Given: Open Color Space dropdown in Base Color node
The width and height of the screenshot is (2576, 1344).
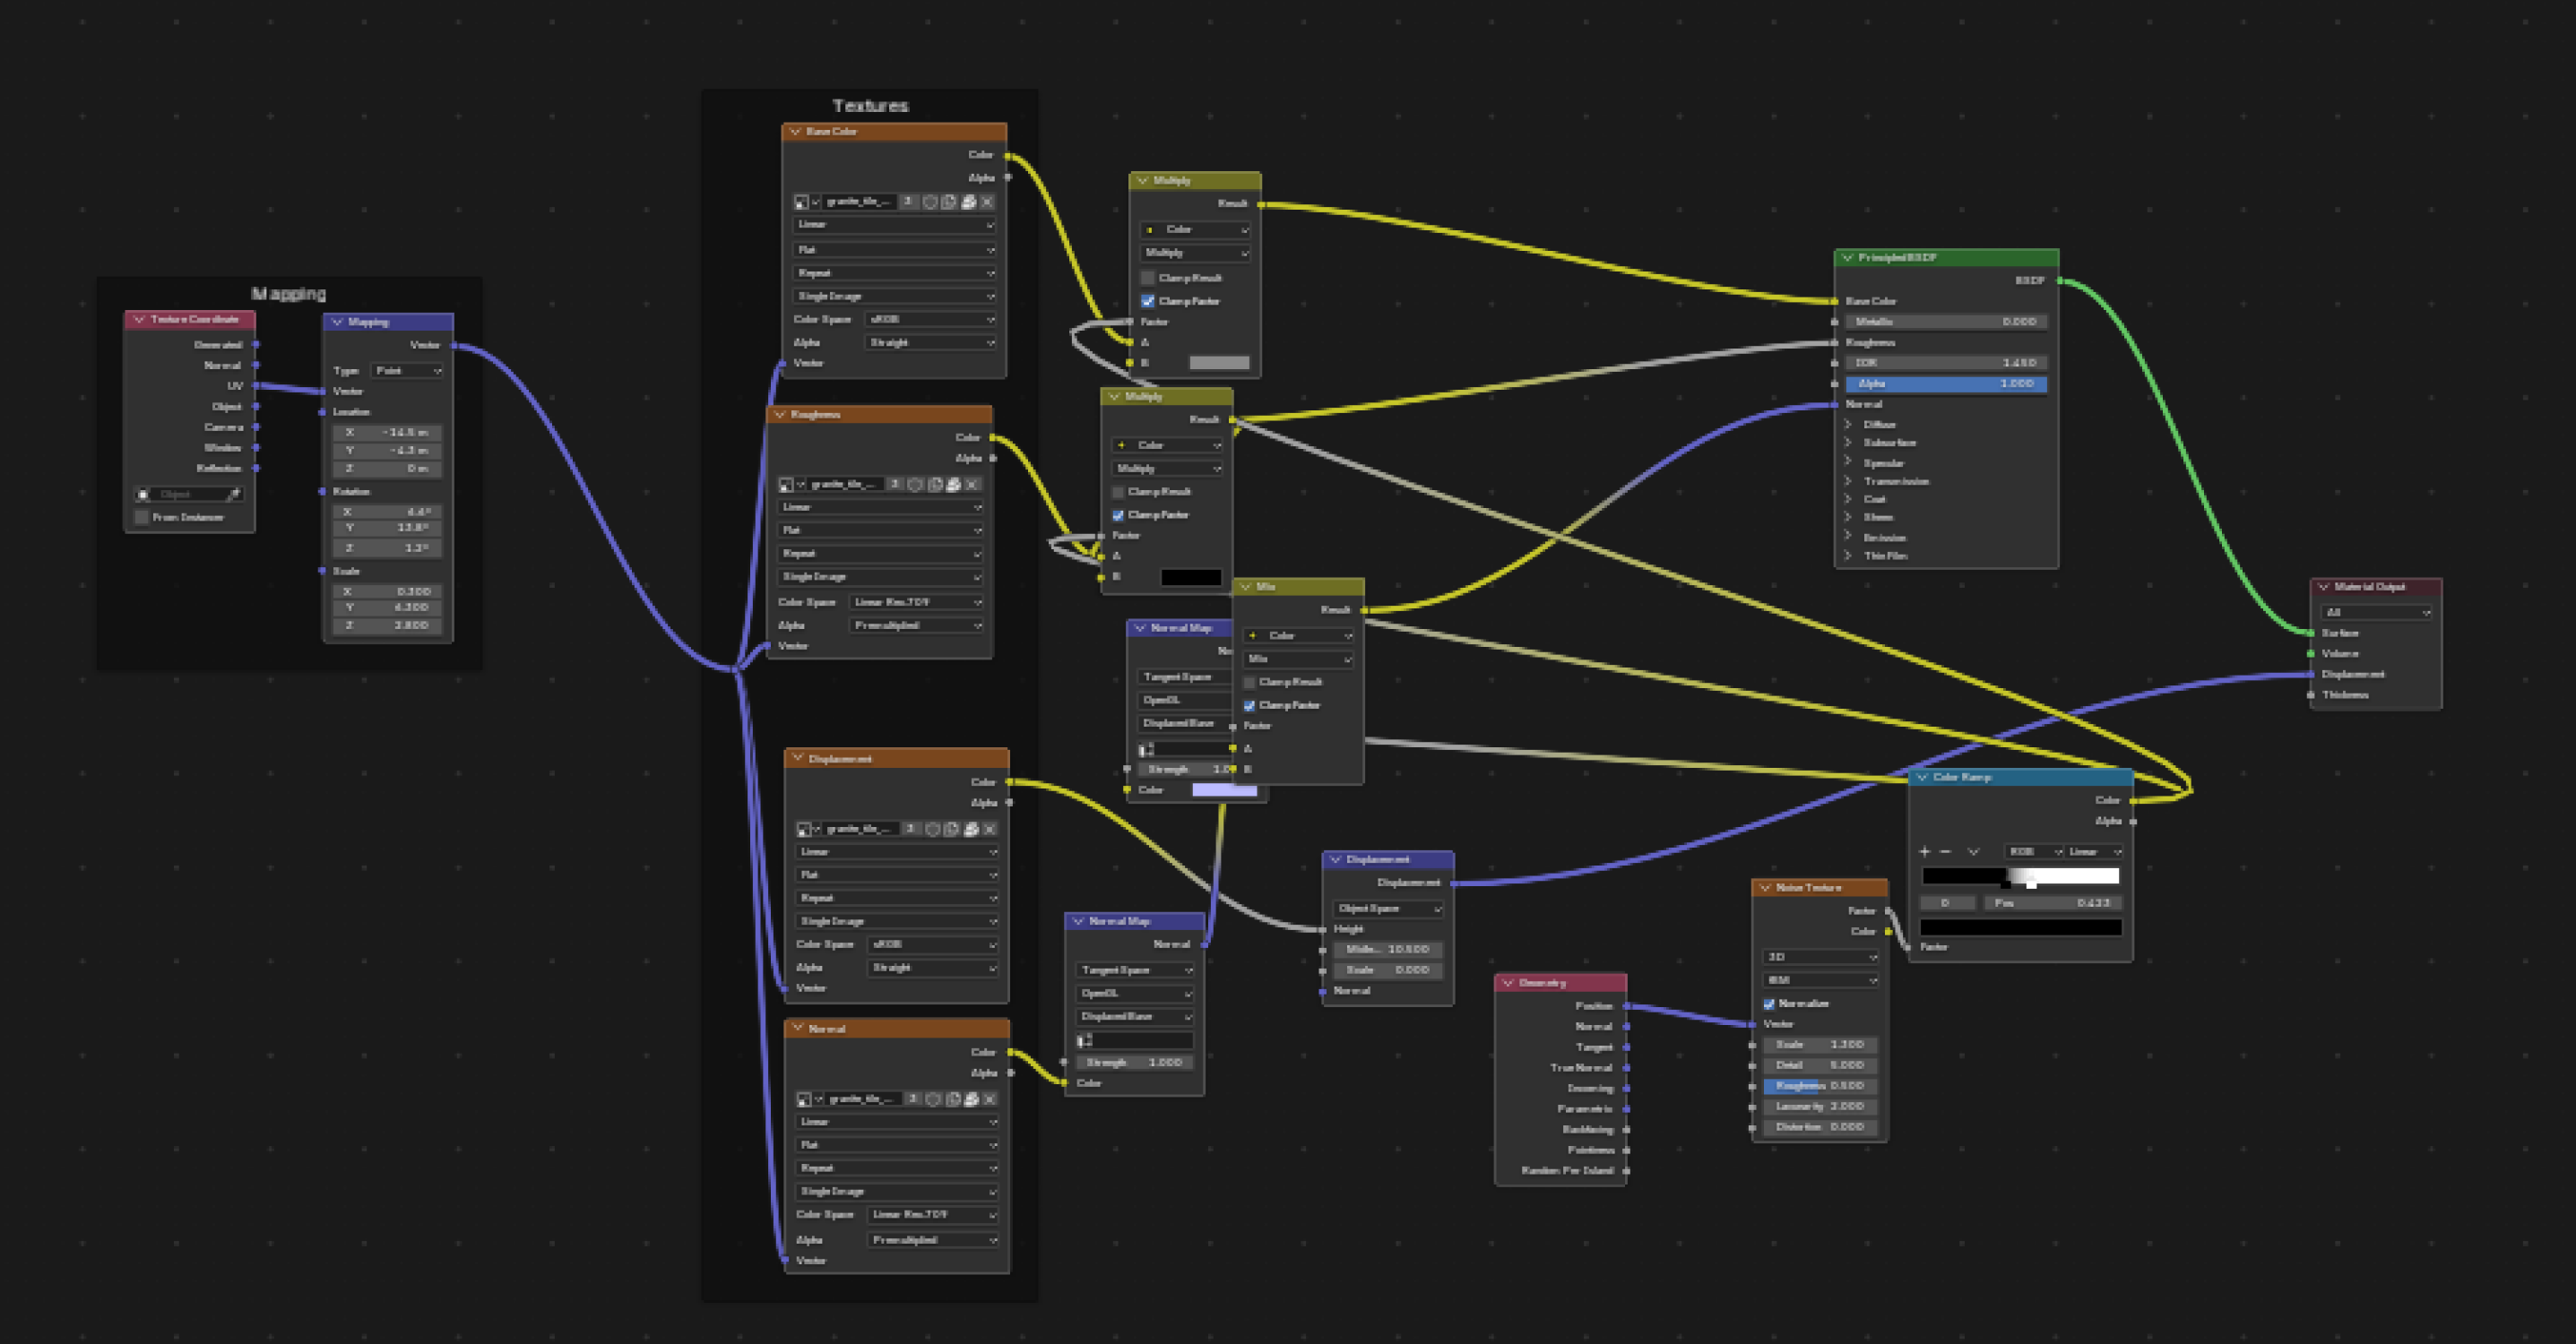Looking at the screenshot, I should pyautogui.click(x=930, y=319).
